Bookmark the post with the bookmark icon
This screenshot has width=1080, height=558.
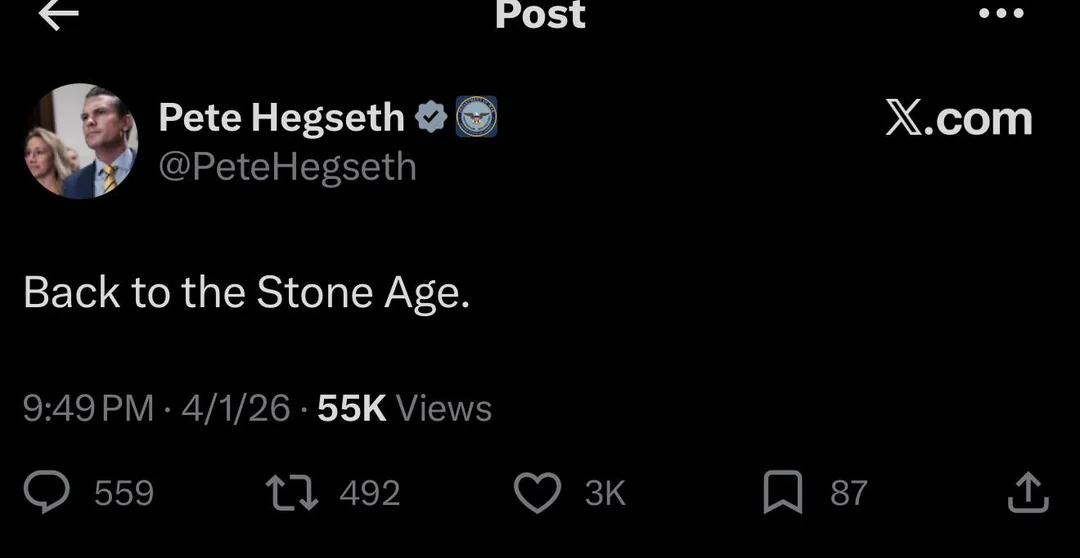pyautogui.click(x=783, y=493)
